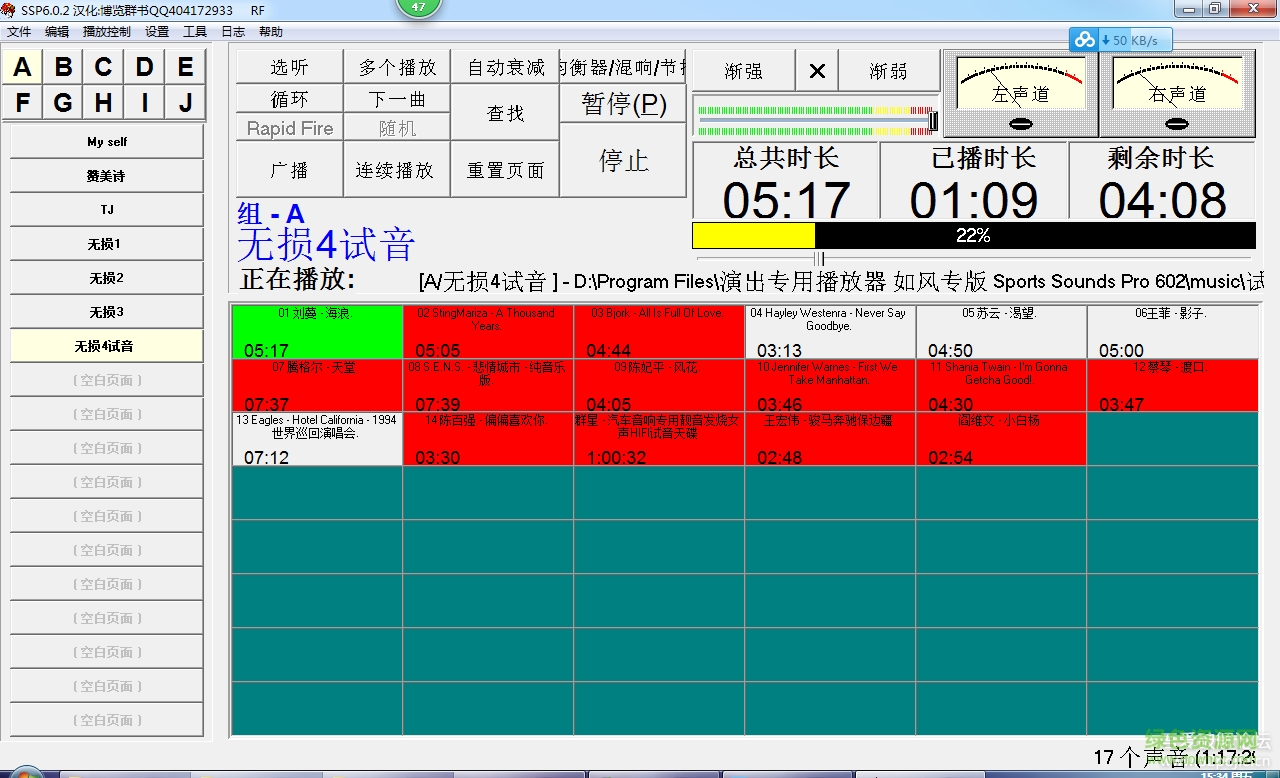Click the cloud icon in download speed widget

coord(1085,40)
